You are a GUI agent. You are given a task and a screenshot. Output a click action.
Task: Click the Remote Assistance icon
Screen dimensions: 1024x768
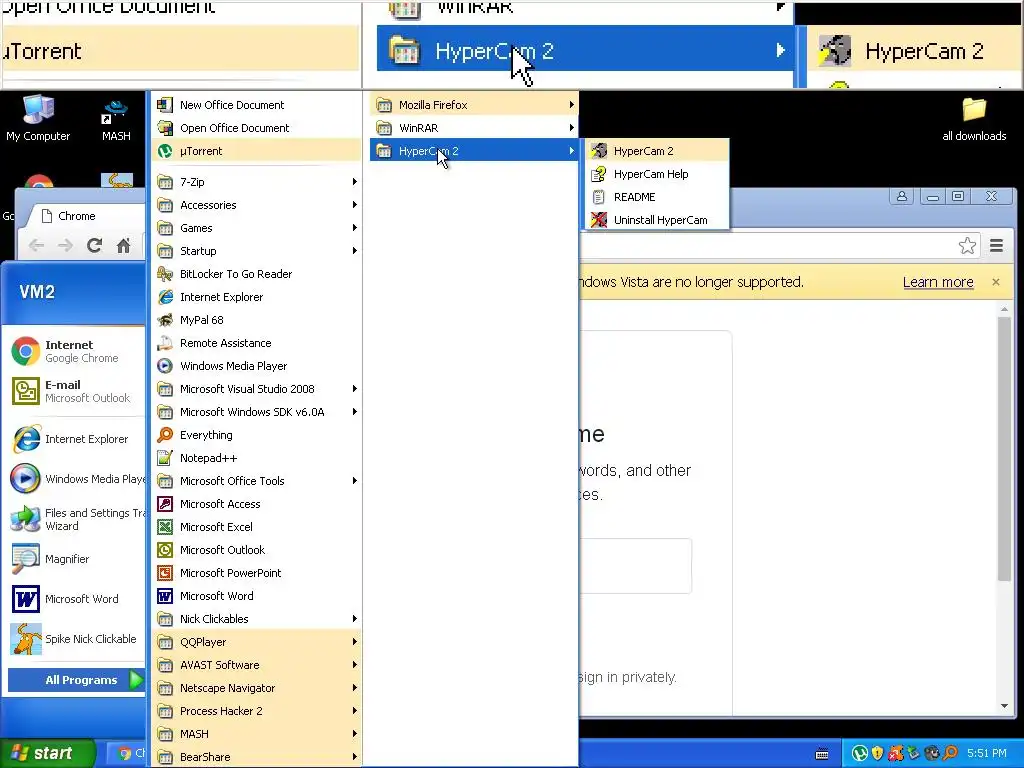pyautogui.click(x=165, y=343)
